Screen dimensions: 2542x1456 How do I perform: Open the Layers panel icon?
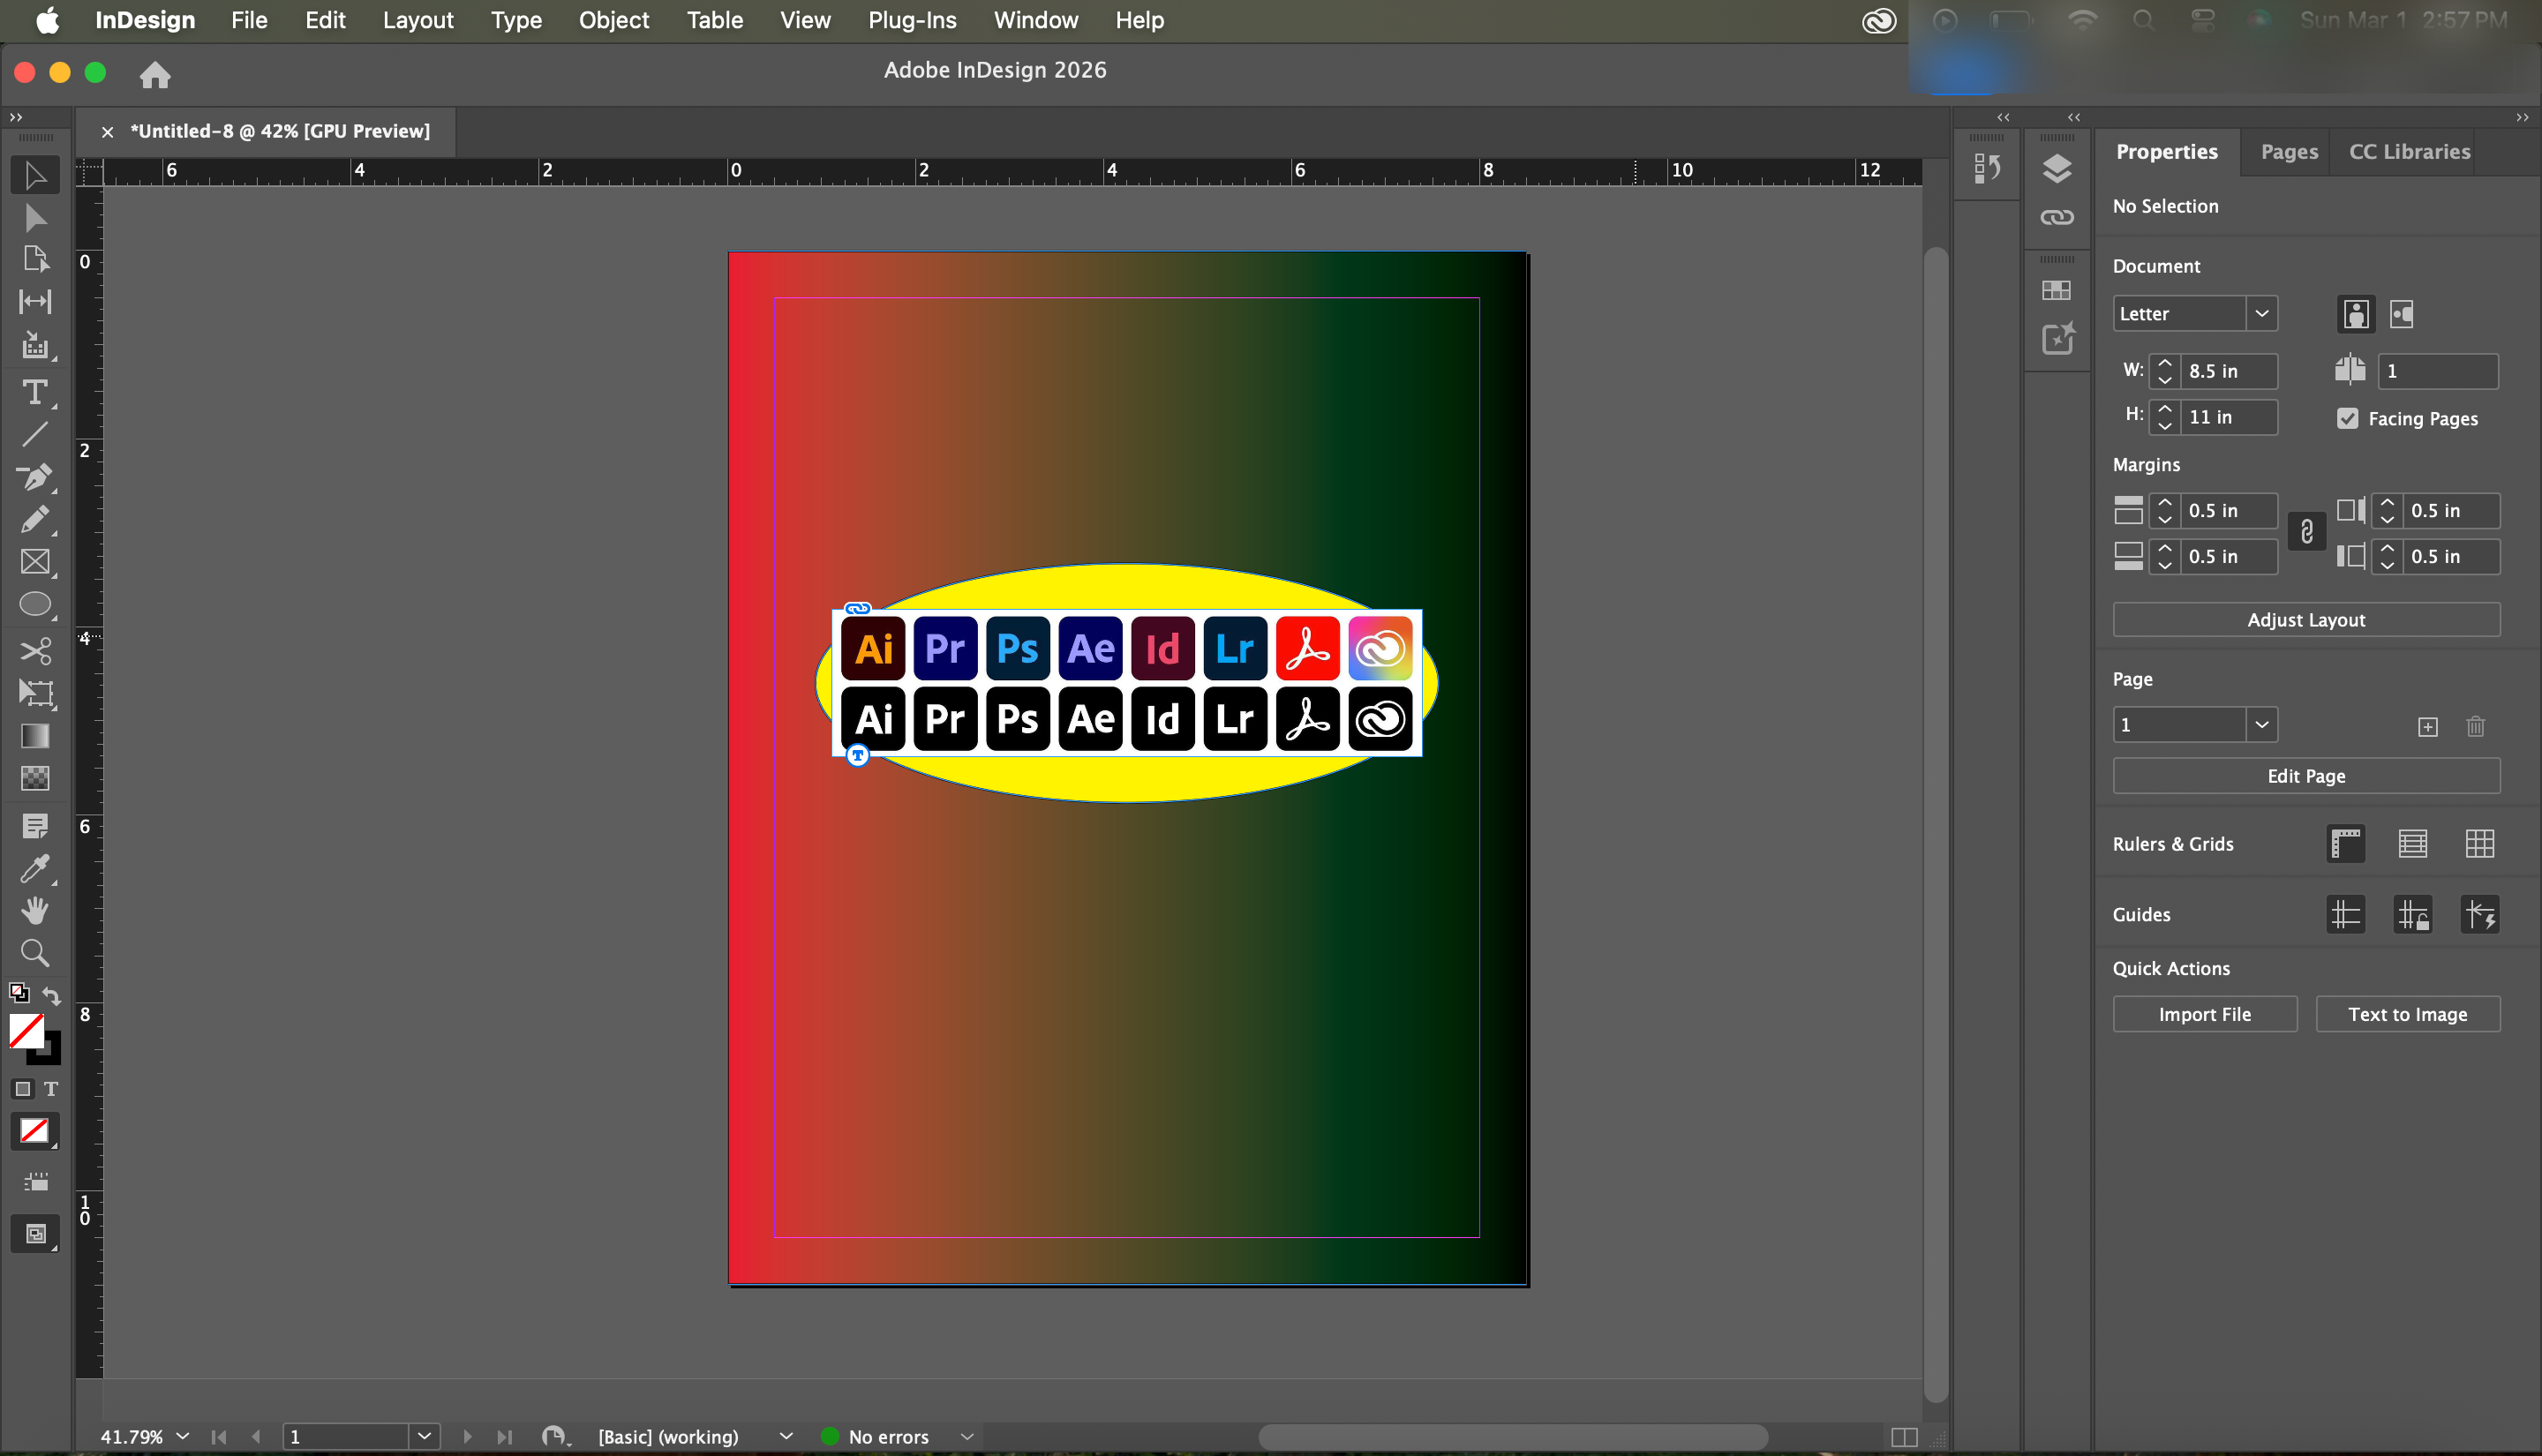(2057, 169)
